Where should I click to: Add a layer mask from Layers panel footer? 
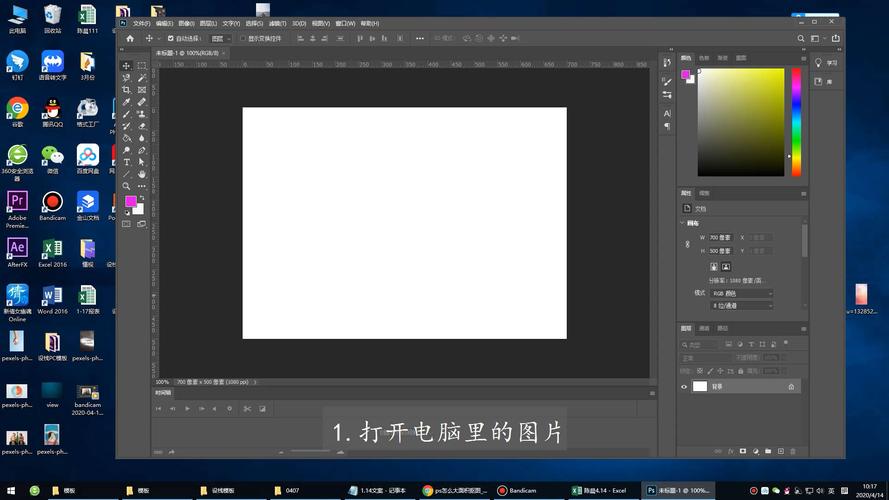(x=743, y=451)
